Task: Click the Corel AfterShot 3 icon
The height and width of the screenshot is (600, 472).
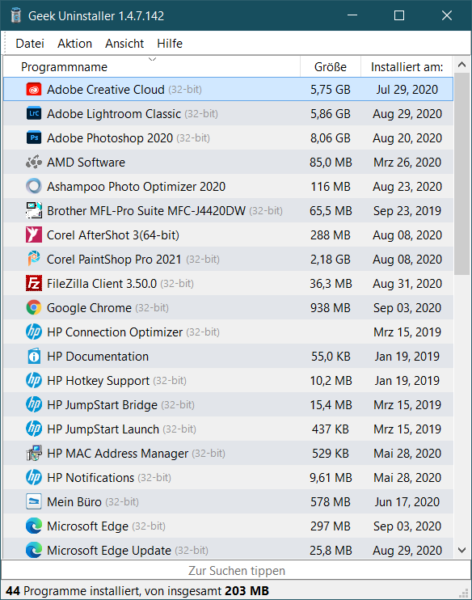Action: click(34, 235)
